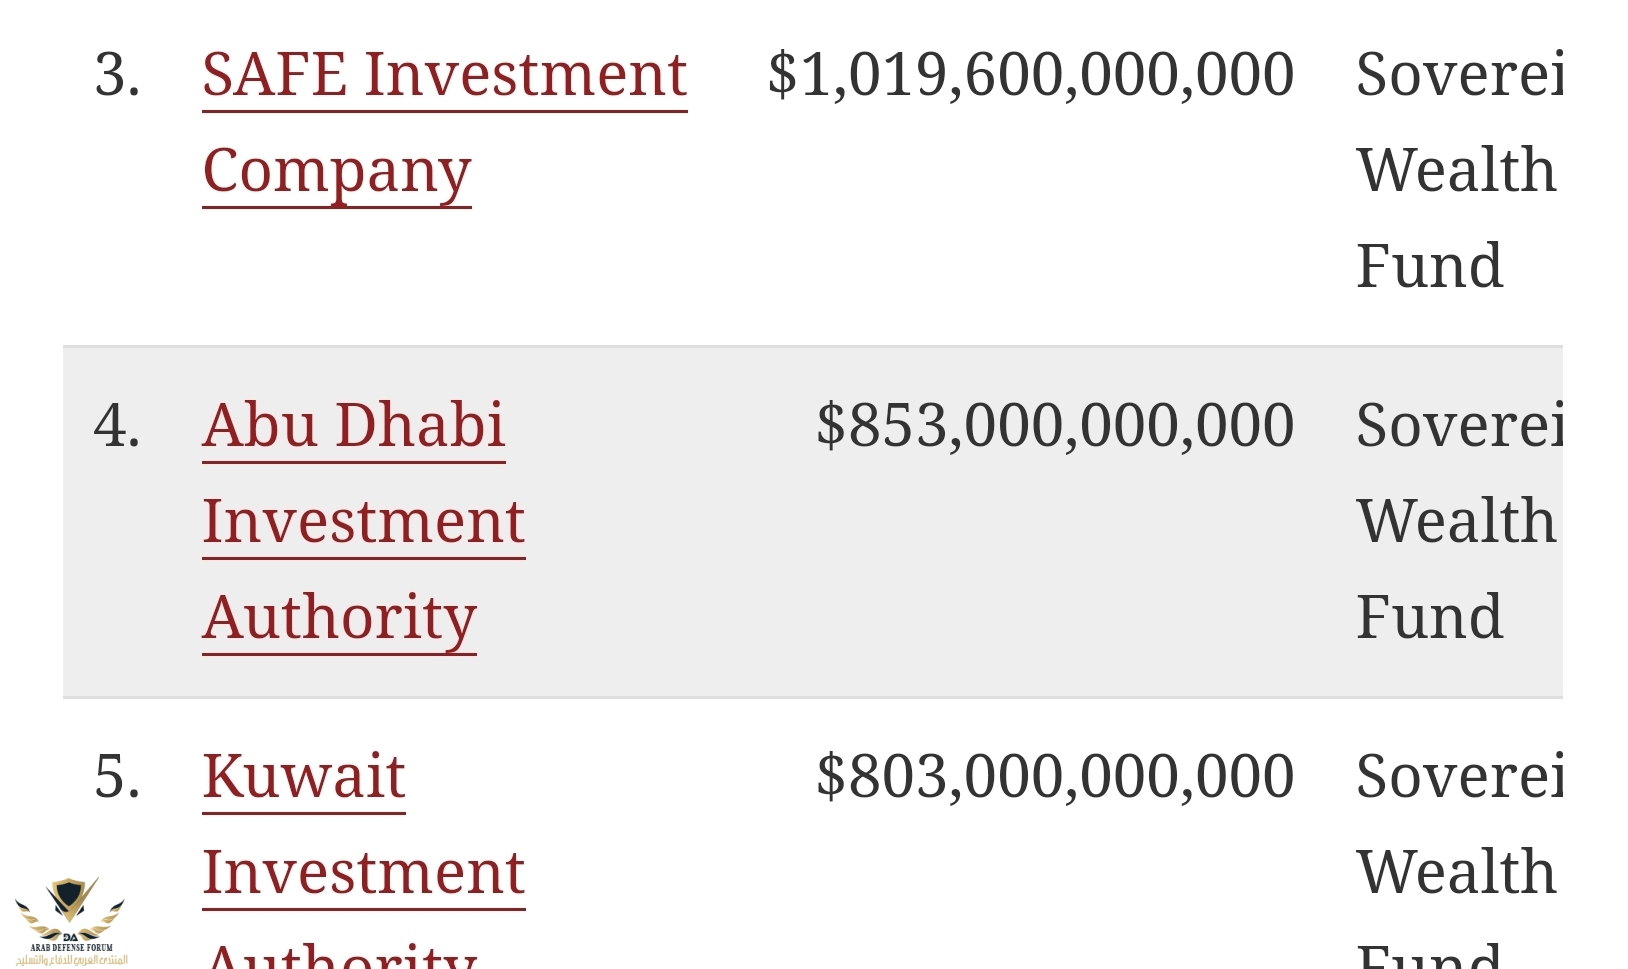Click the $1,019,600,000,000 amount
Image resolution: width=1628 pixels, height=969 pixels.
point(1030,75)
